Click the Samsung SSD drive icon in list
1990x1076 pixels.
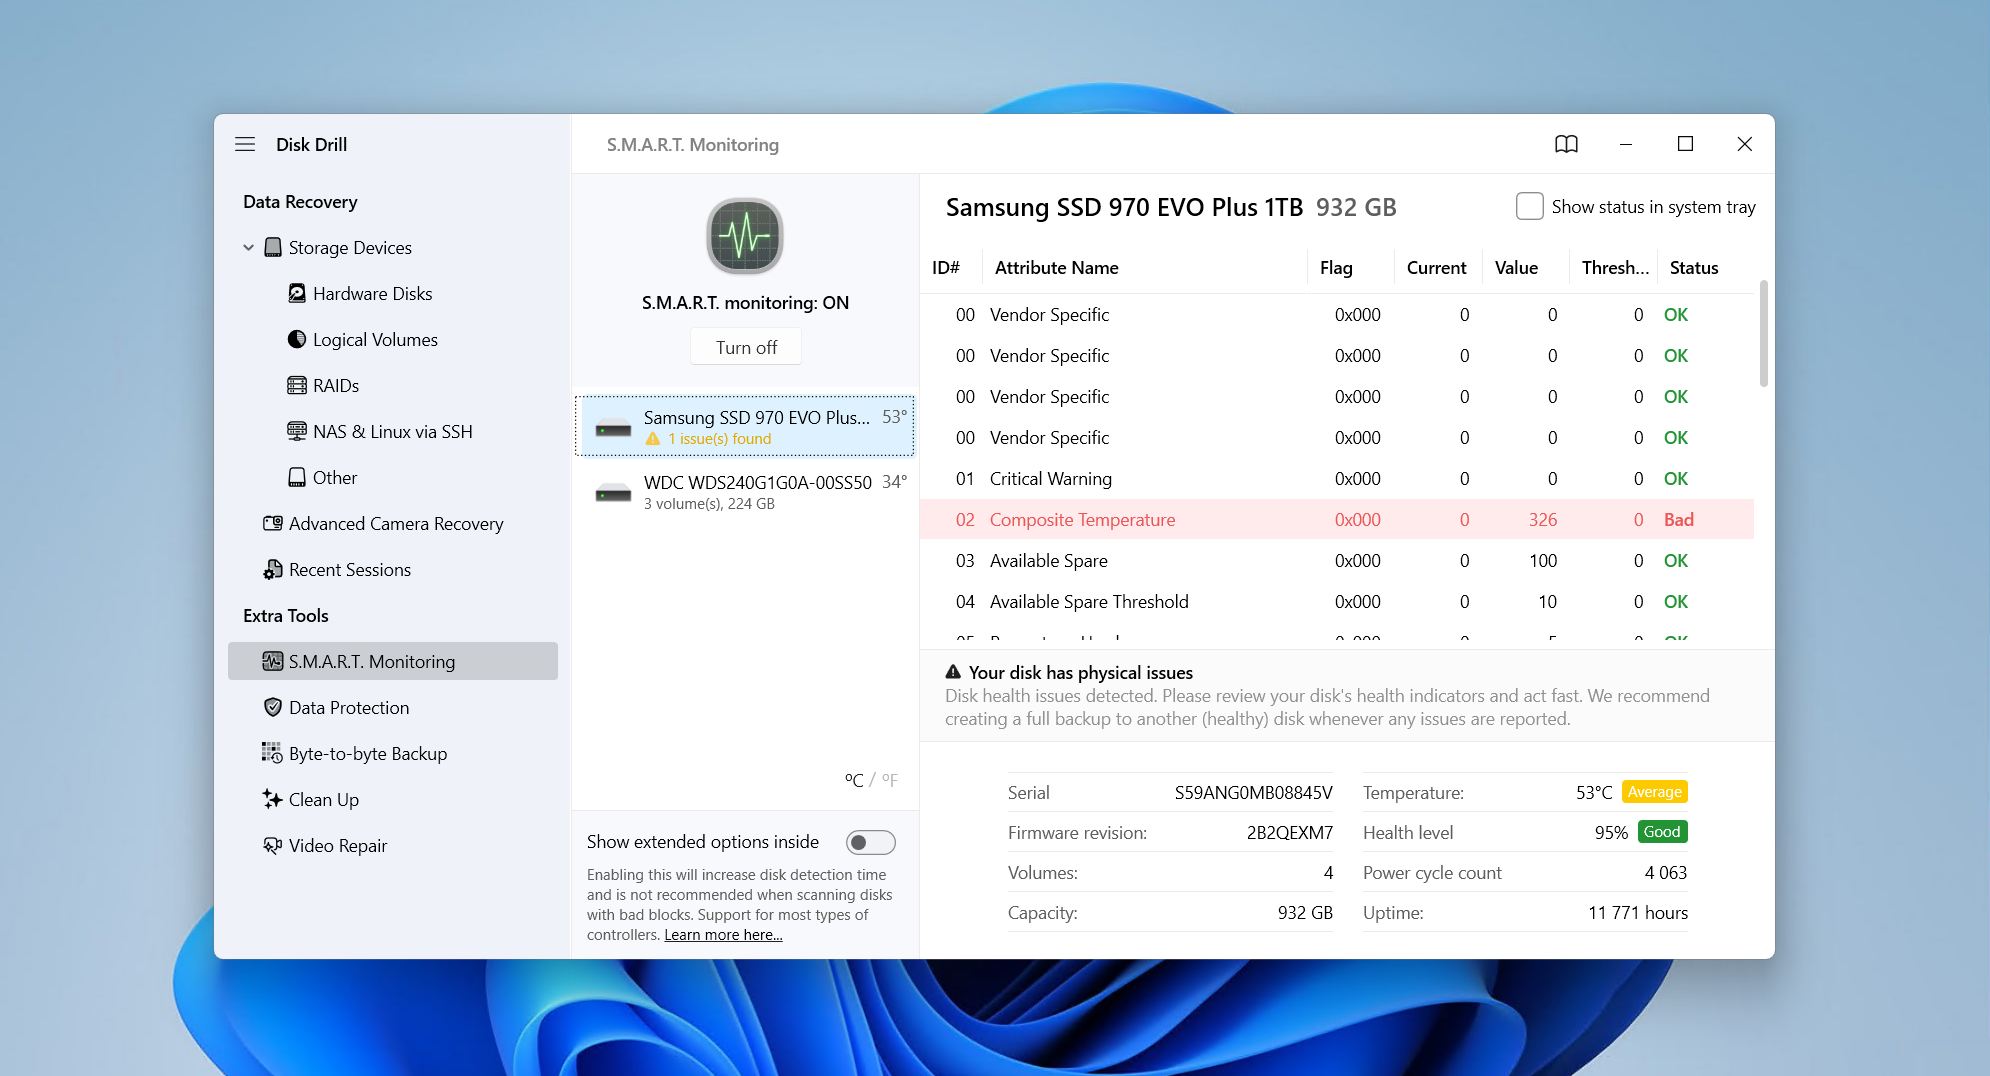click(x=613, y=428)
